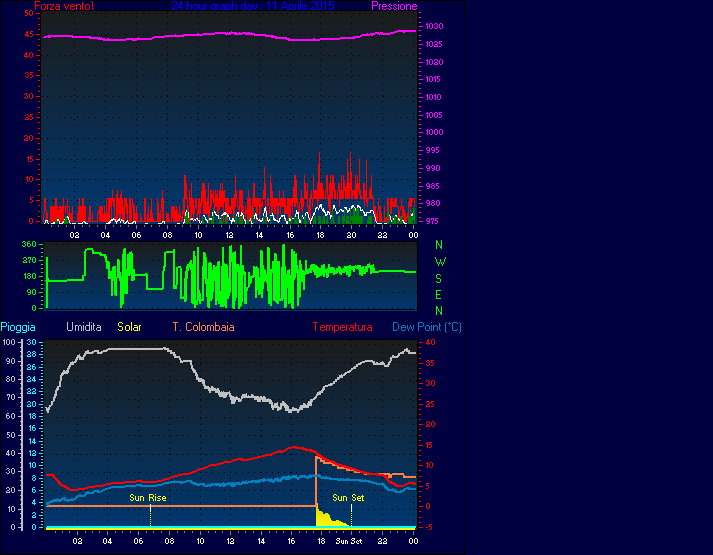Click the yellow 'Solar' legend label
This screenshot has width=713, height=555.
[x=130, y=327]
